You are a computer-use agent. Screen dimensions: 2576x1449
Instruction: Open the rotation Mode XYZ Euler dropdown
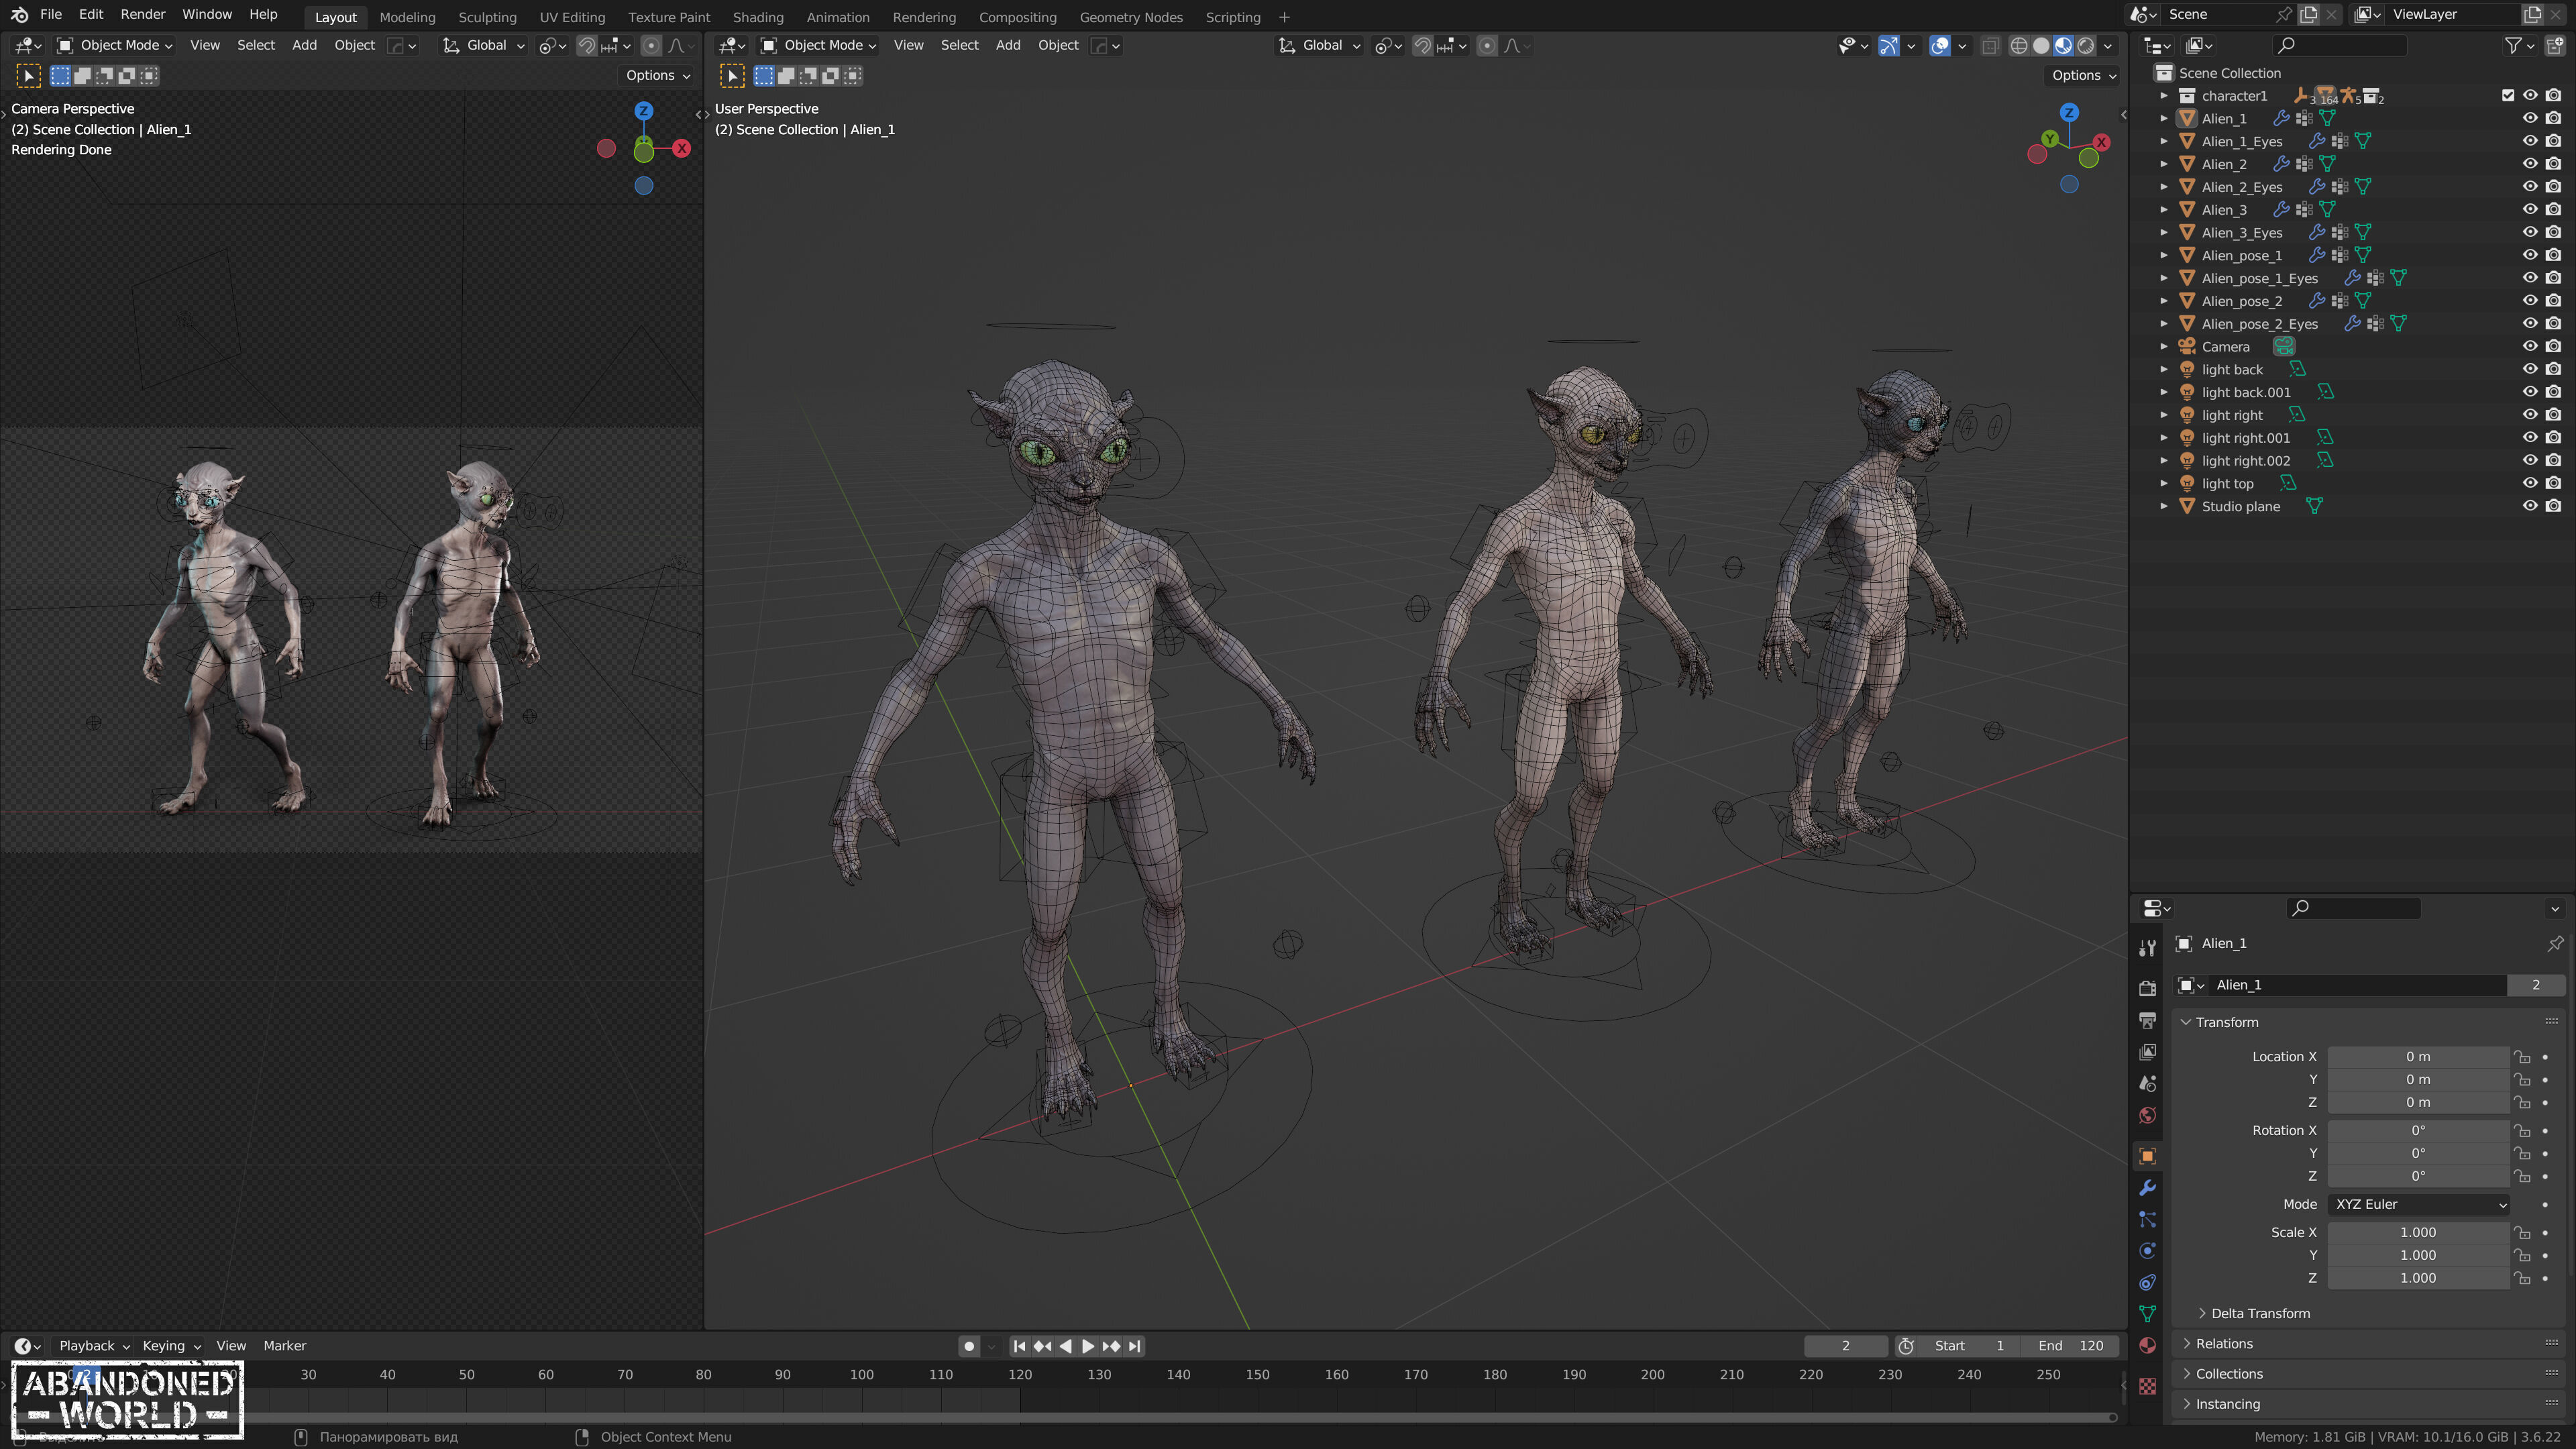pos(2419,1204)
